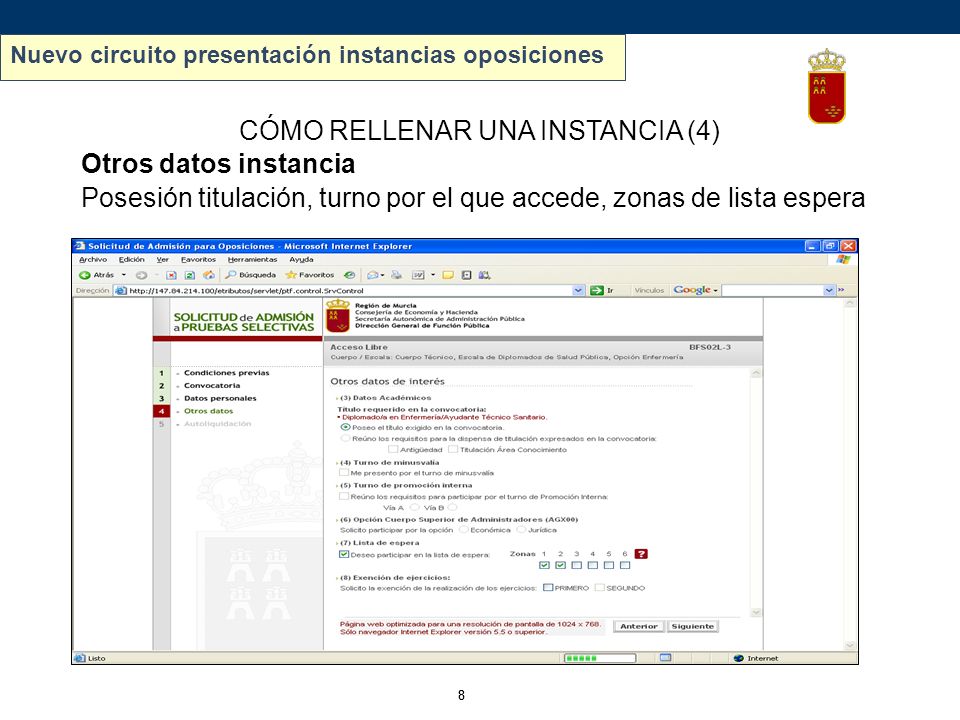
Task: Go to step 2 Convocatoria
Action: (212, 386)
